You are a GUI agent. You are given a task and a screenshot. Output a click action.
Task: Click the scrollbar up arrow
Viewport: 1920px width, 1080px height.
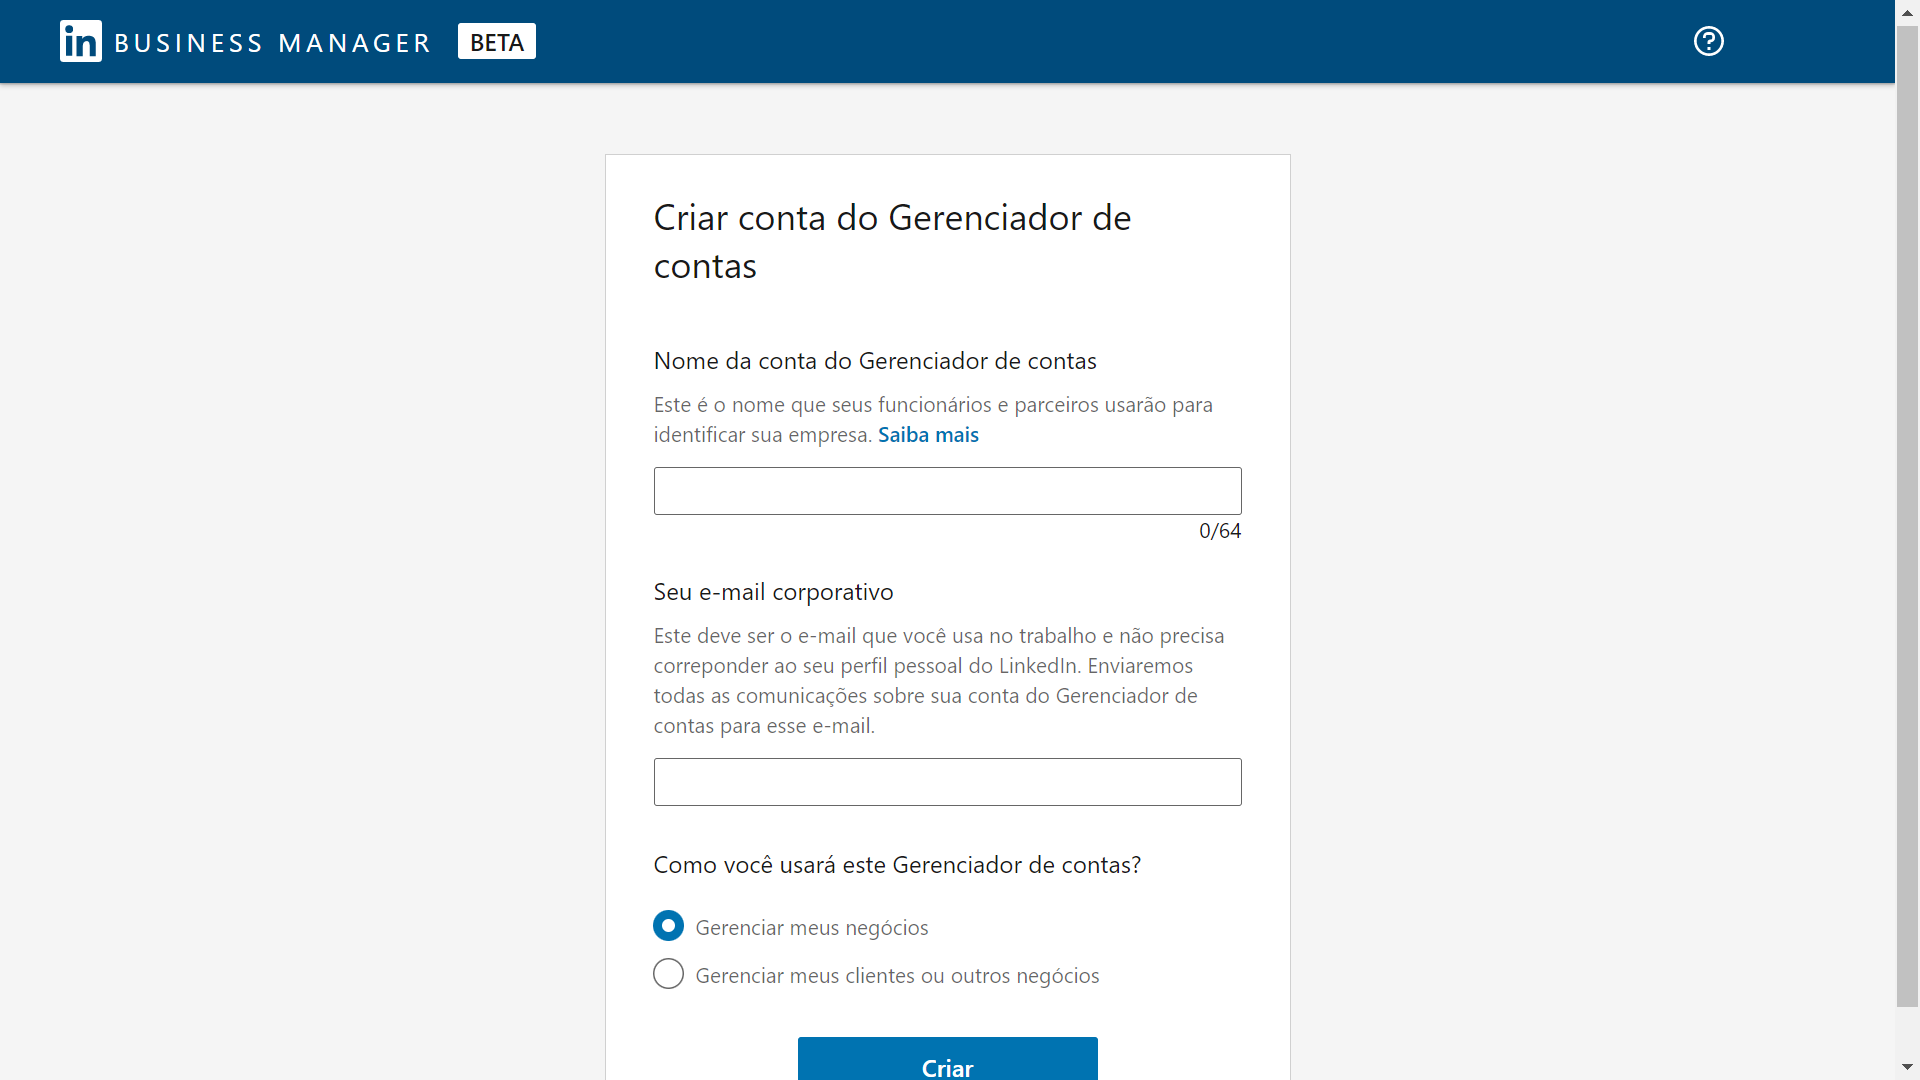(x=1907, y=13)
